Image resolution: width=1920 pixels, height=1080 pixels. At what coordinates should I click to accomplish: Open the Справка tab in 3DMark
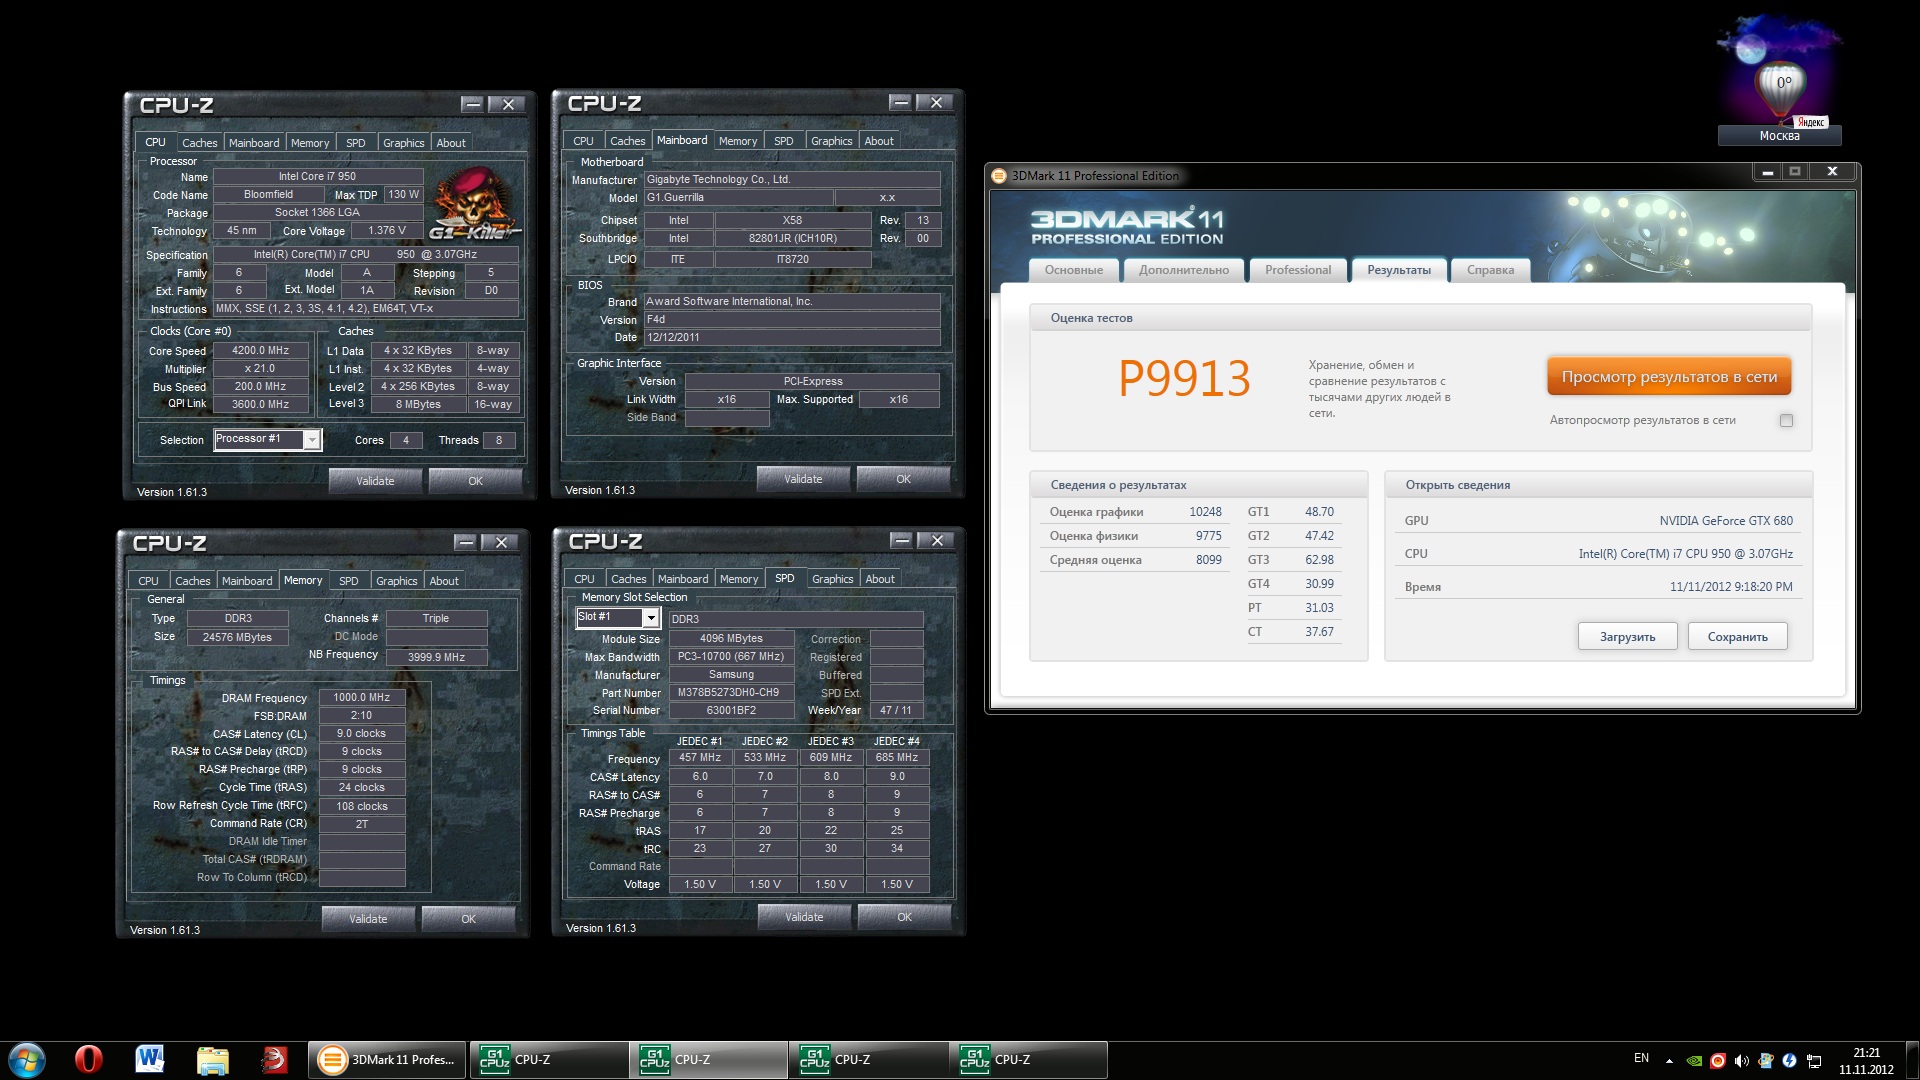(1490, 270)
